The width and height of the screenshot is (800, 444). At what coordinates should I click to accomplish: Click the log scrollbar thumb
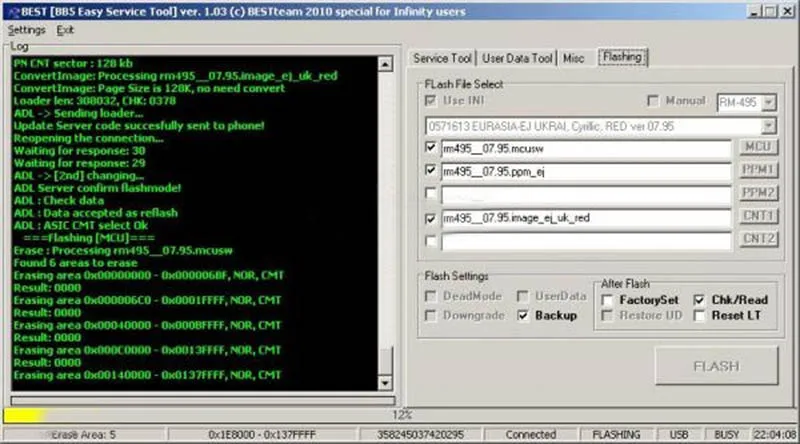tap(385, 360)
